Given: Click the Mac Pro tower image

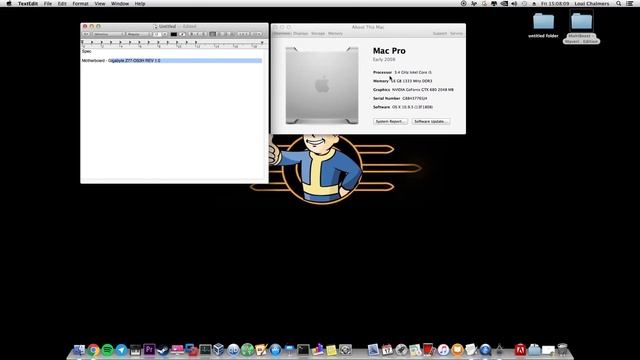Looking at the screenshot, I should [x=322, y=85].
